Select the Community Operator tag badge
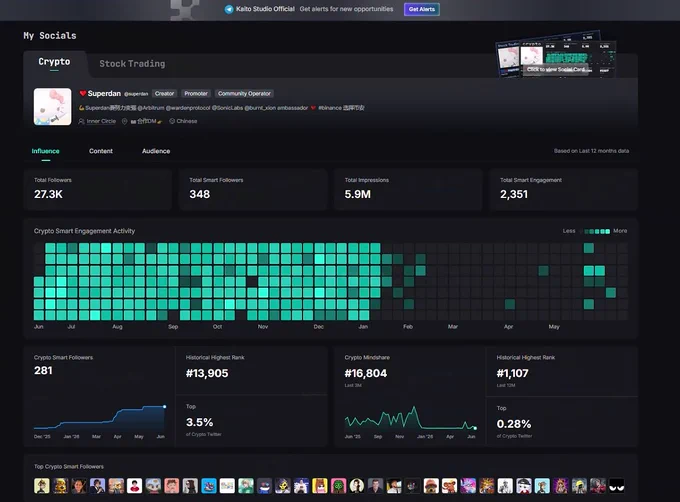 click(x=244, y=94)
